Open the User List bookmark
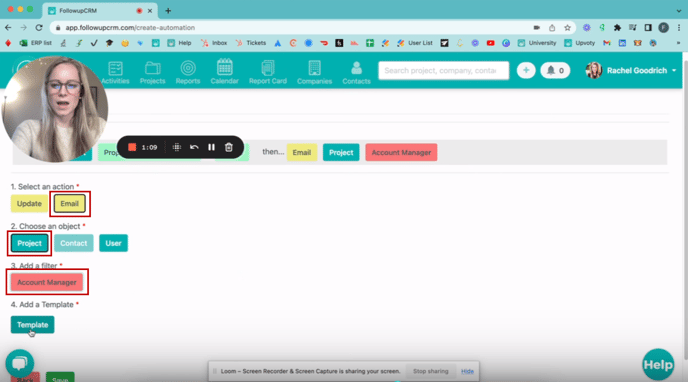This screenshot has width=688, height=382. [x=415, y=43]
